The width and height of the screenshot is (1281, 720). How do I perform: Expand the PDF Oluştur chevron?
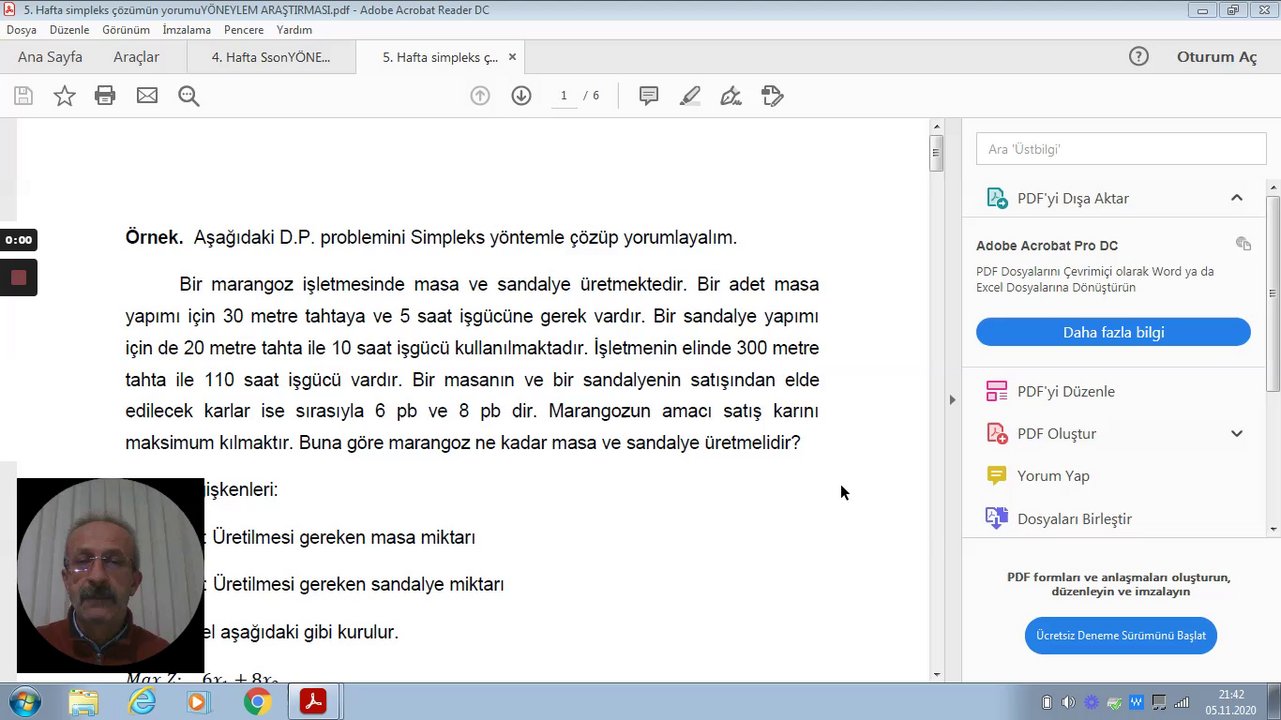(1237, 433)
